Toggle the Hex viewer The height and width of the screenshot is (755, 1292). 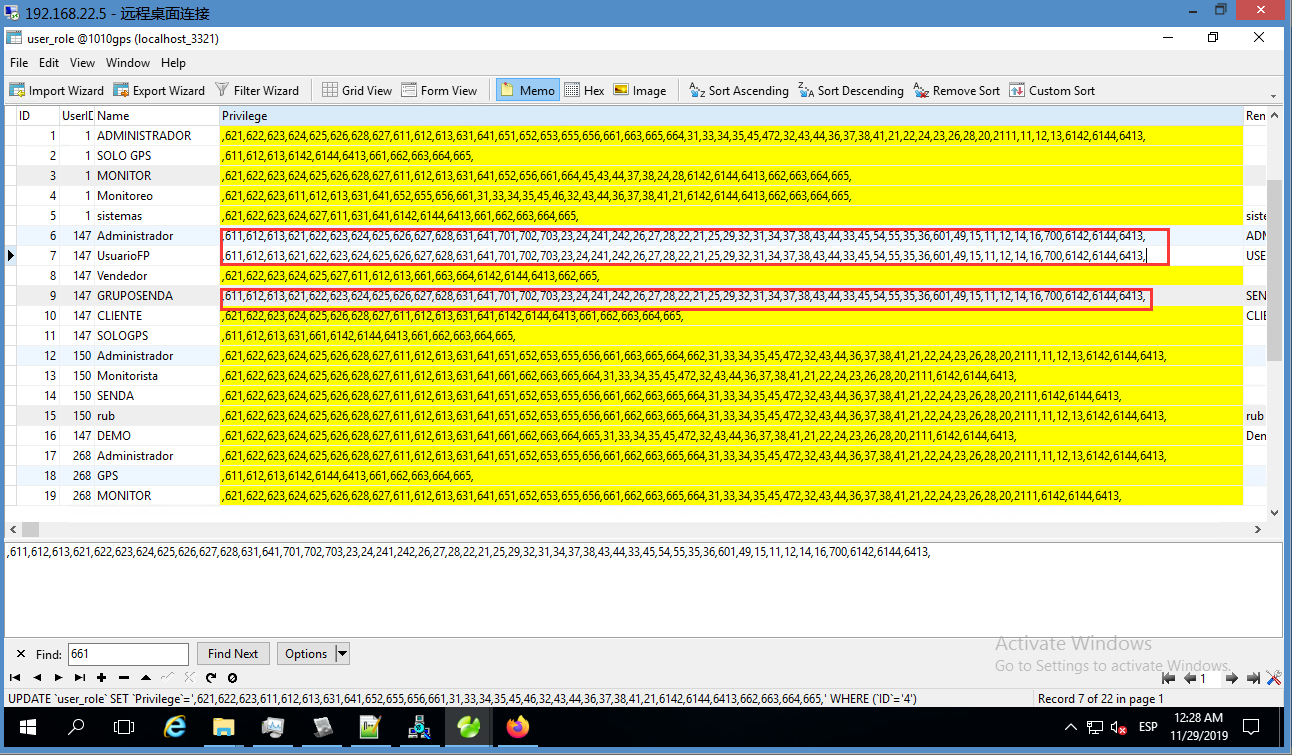coord(585,90)
